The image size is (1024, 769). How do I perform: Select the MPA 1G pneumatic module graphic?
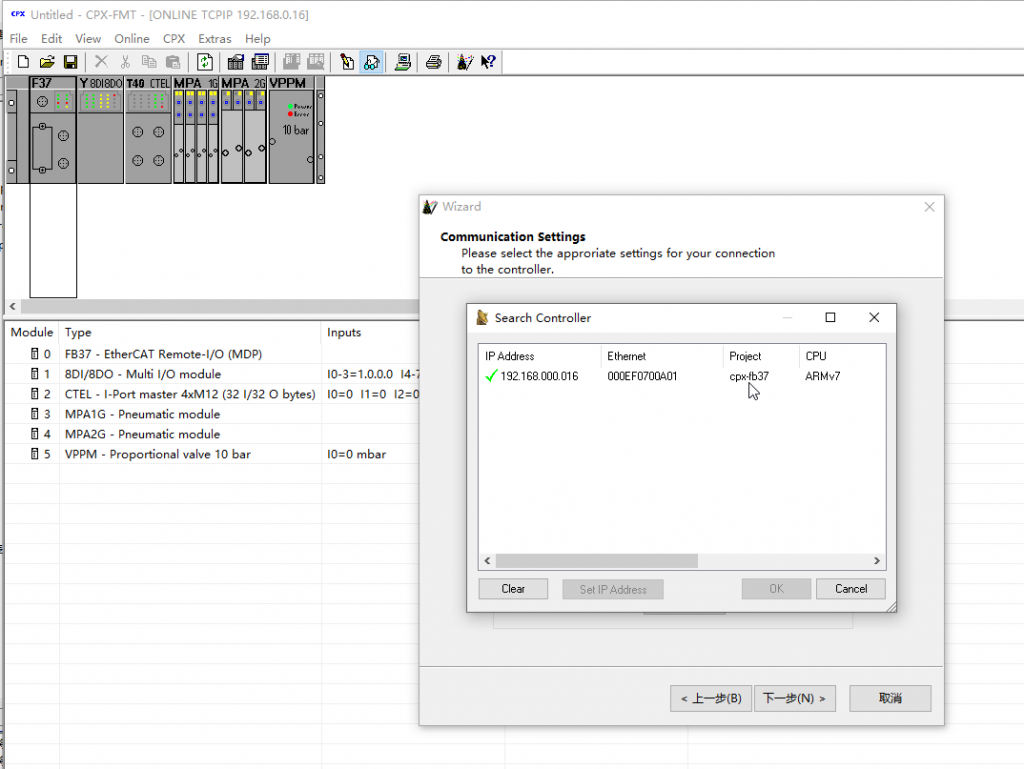pos(196,129)
